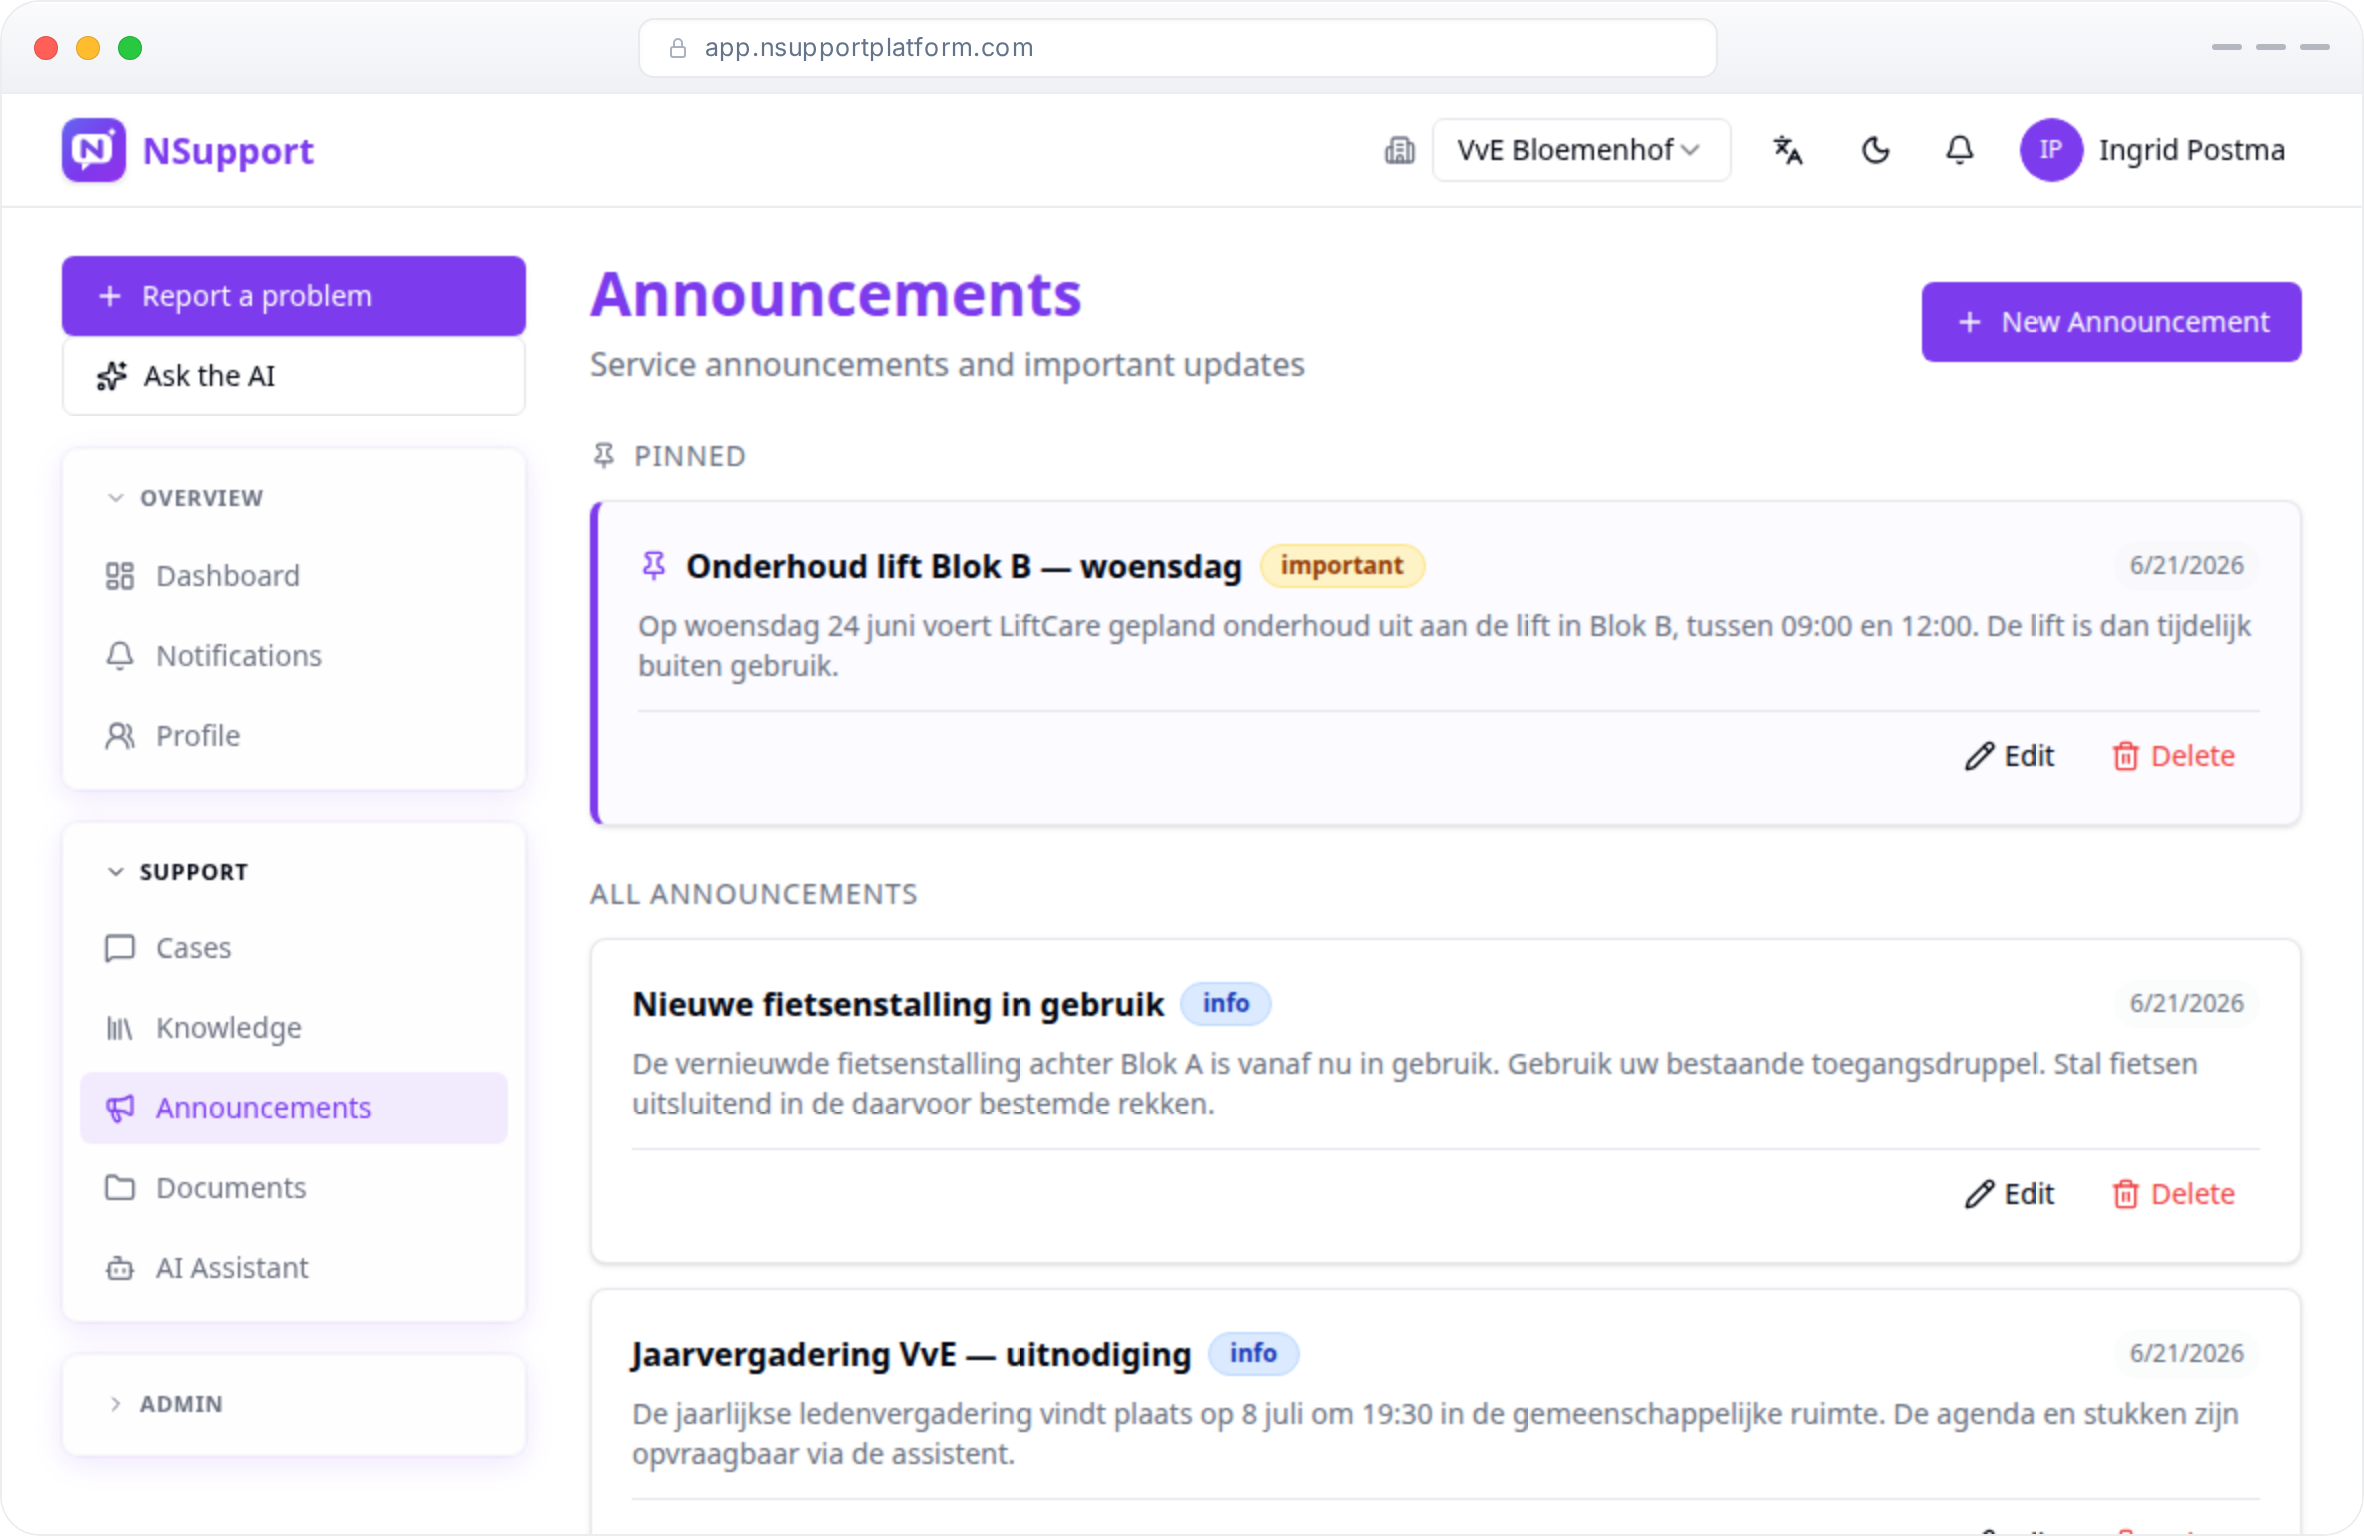Image resolution: width=2364 pixels, height=1536 pixels.
Task: Click the browser address bar
Action: coord(1178,48)
